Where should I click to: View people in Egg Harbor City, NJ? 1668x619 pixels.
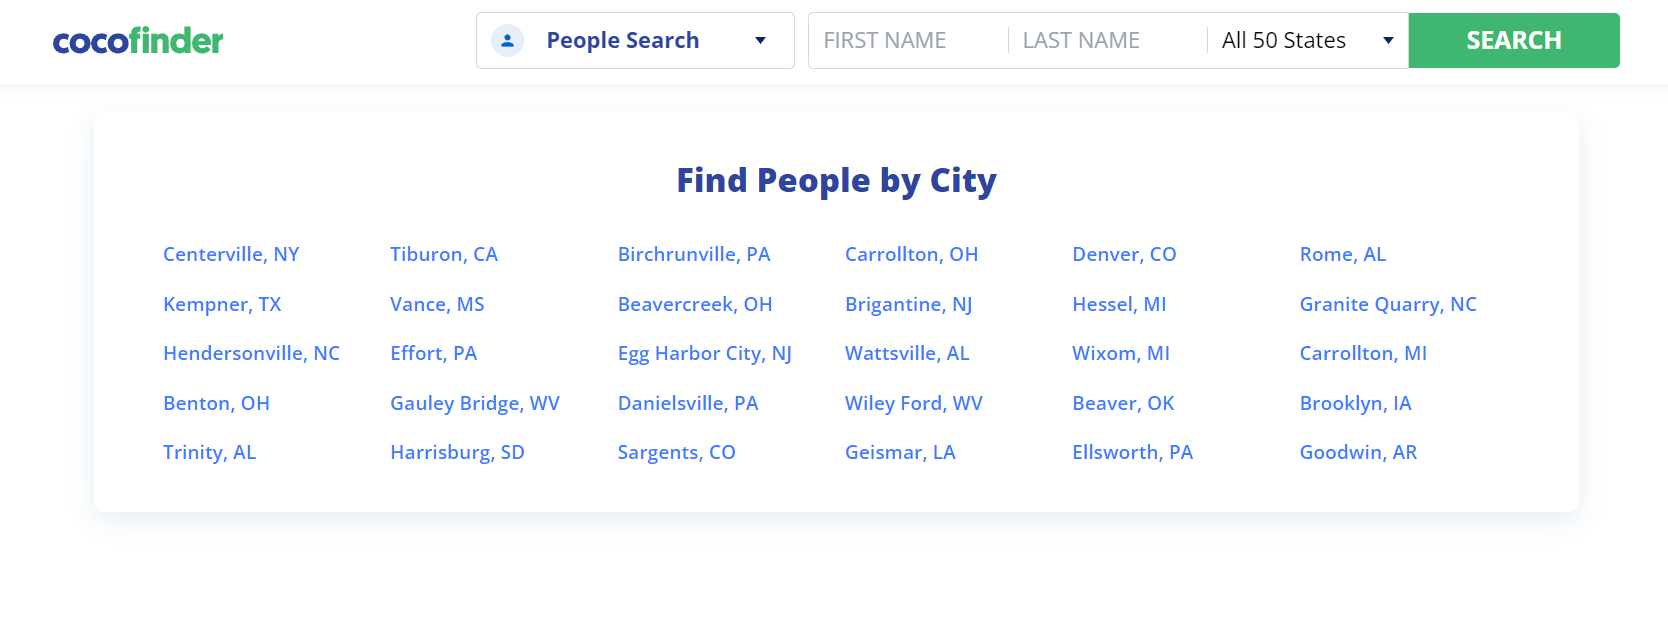pyautogui.click(x=705, y=353)
